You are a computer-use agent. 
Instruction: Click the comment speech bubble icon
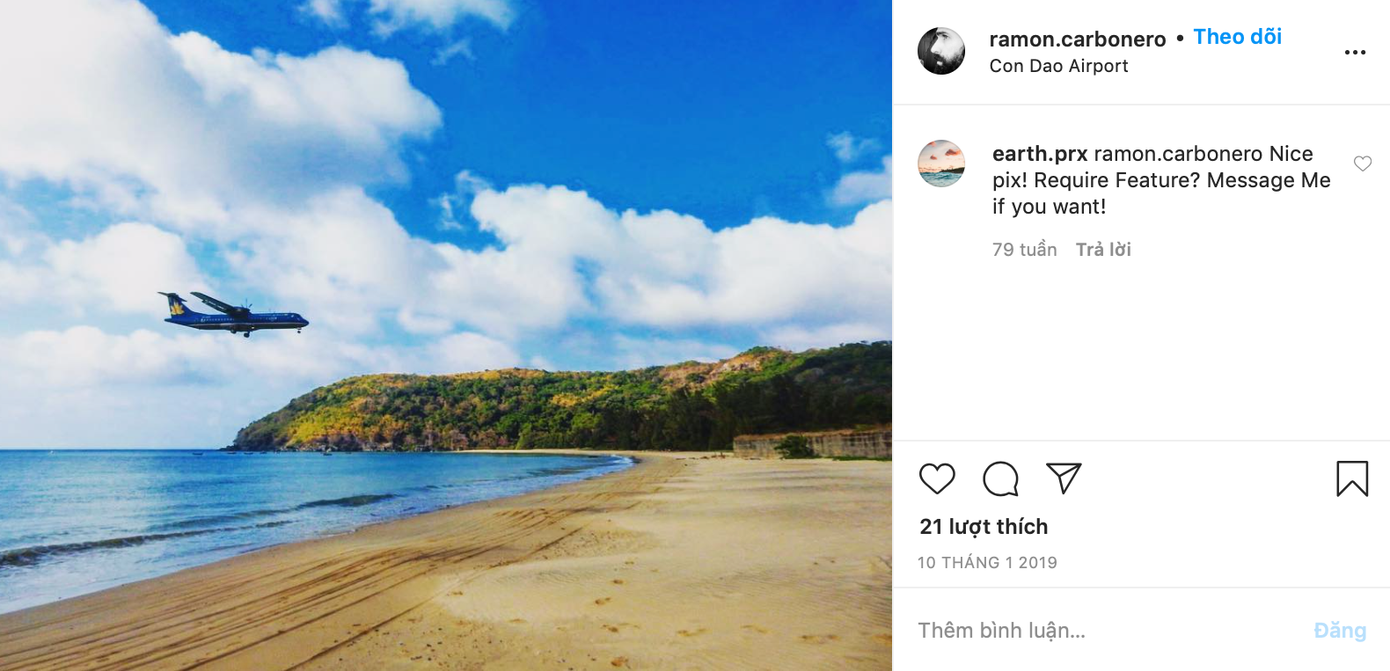coord(1000,479)
